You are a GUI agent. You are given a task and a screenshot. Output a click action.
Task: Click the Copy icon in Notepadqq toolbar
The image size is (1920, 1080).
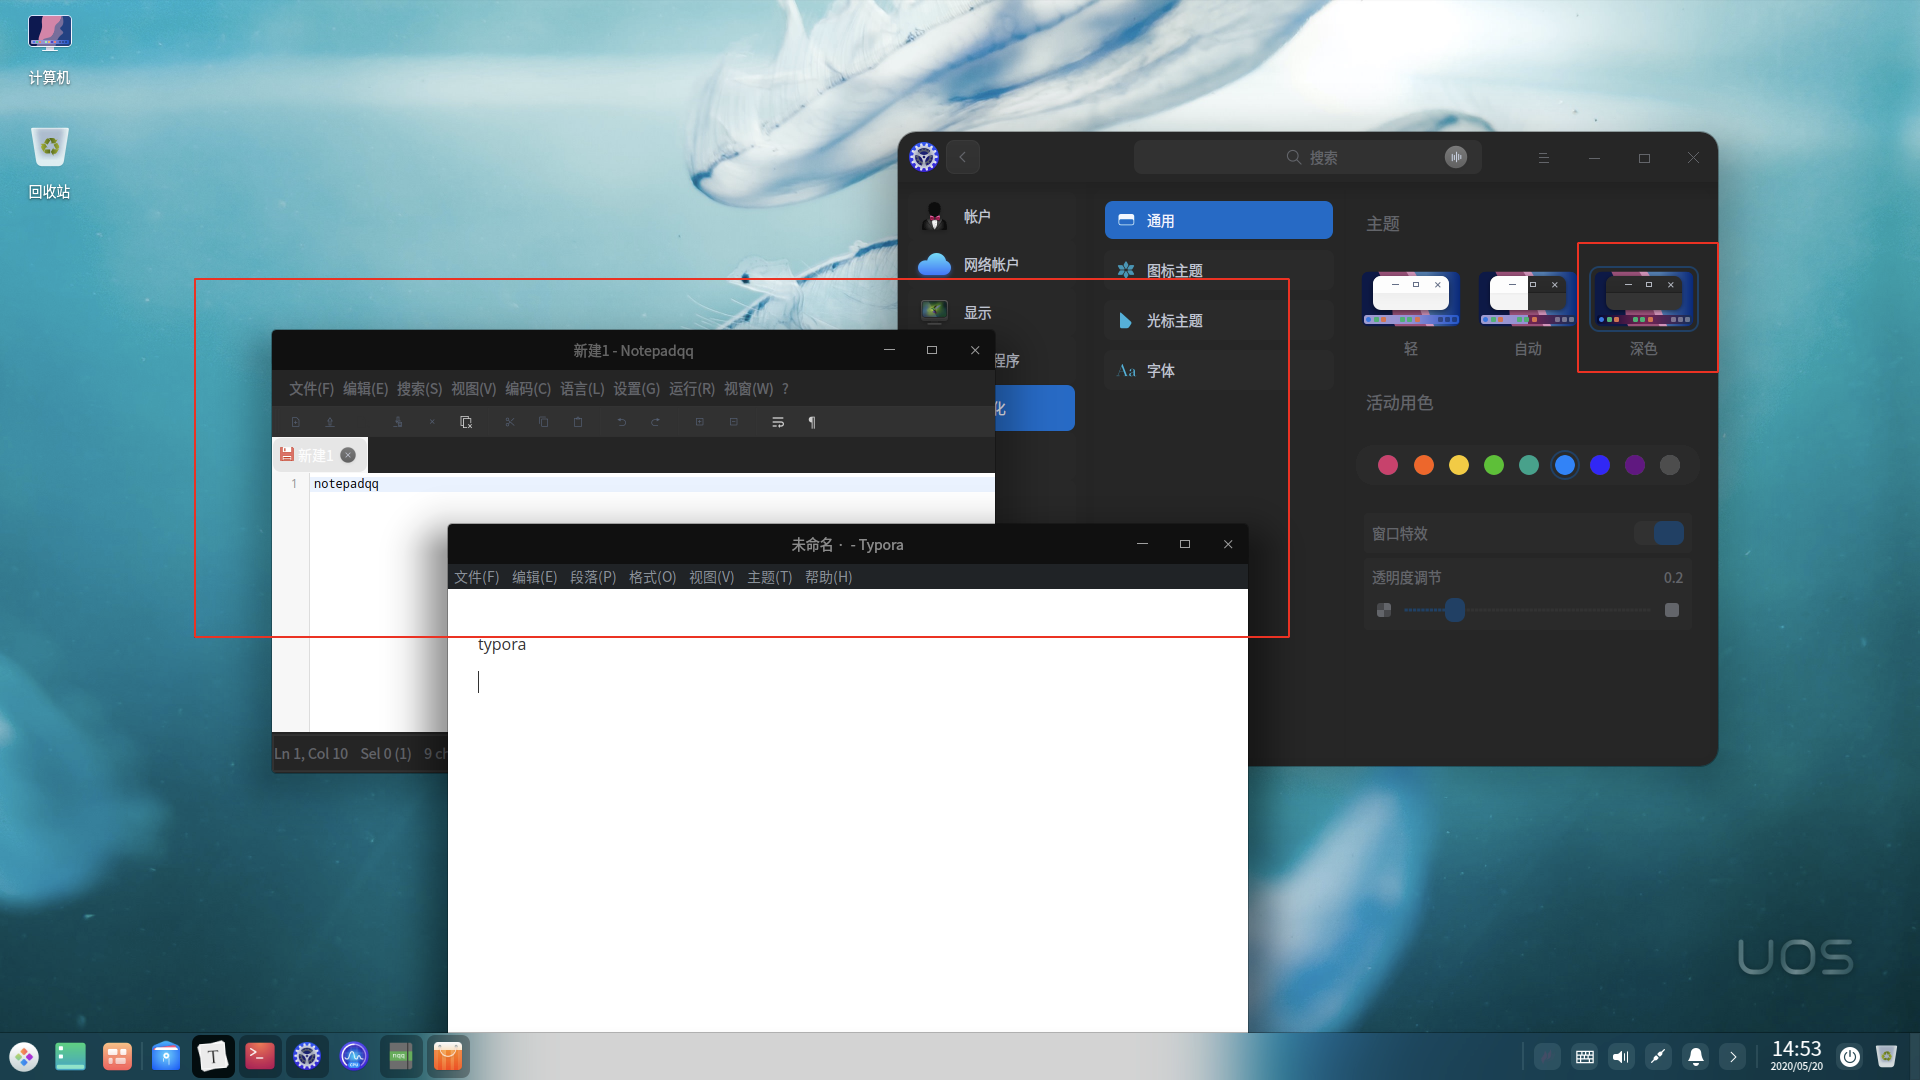(x=544, y=422)
